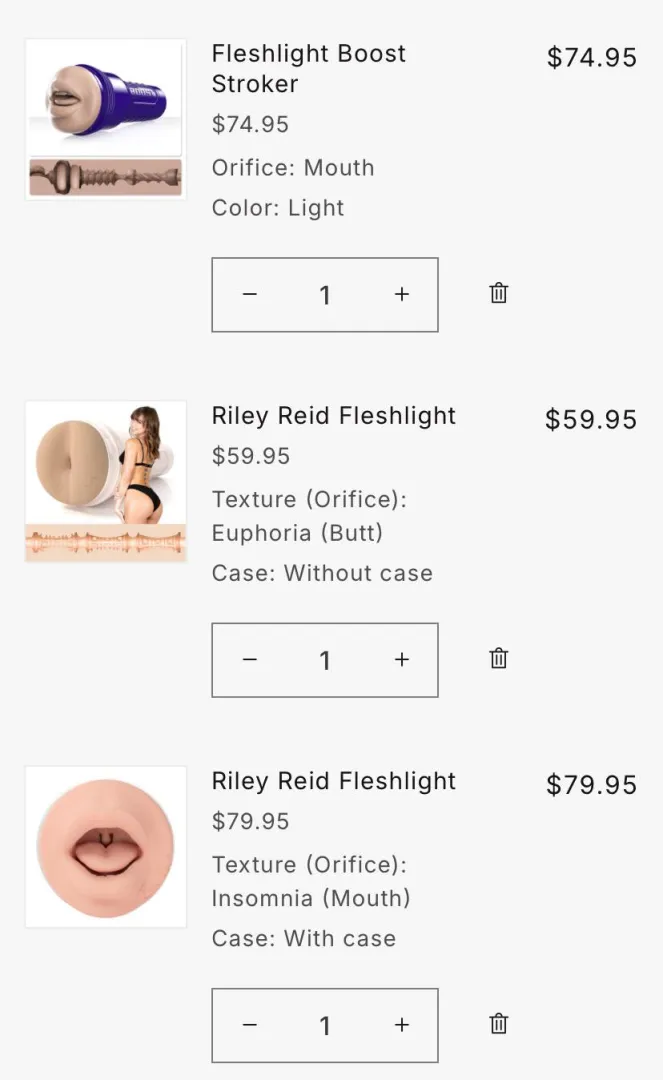Delete the $59.95 Riley Reid item
This screenshot has width=663, height=1080.
click(x=498, y=658)
